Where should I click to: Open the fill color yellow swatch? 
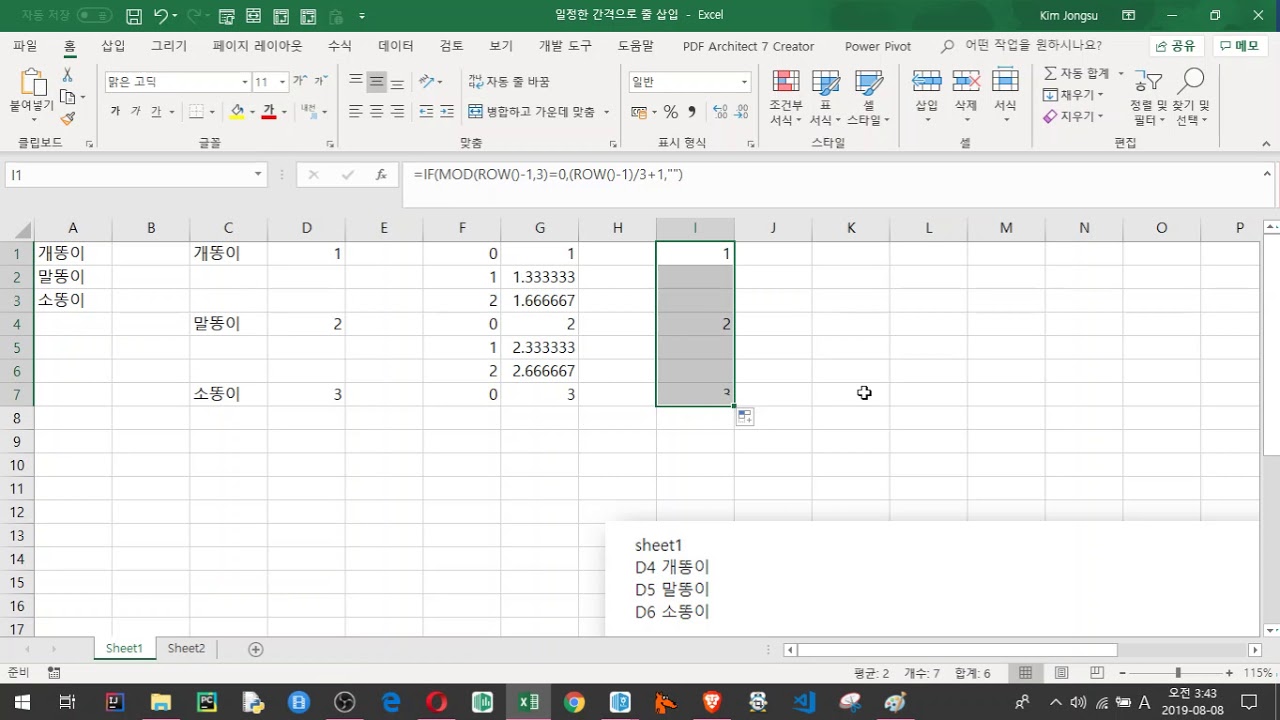pos(237,112)
